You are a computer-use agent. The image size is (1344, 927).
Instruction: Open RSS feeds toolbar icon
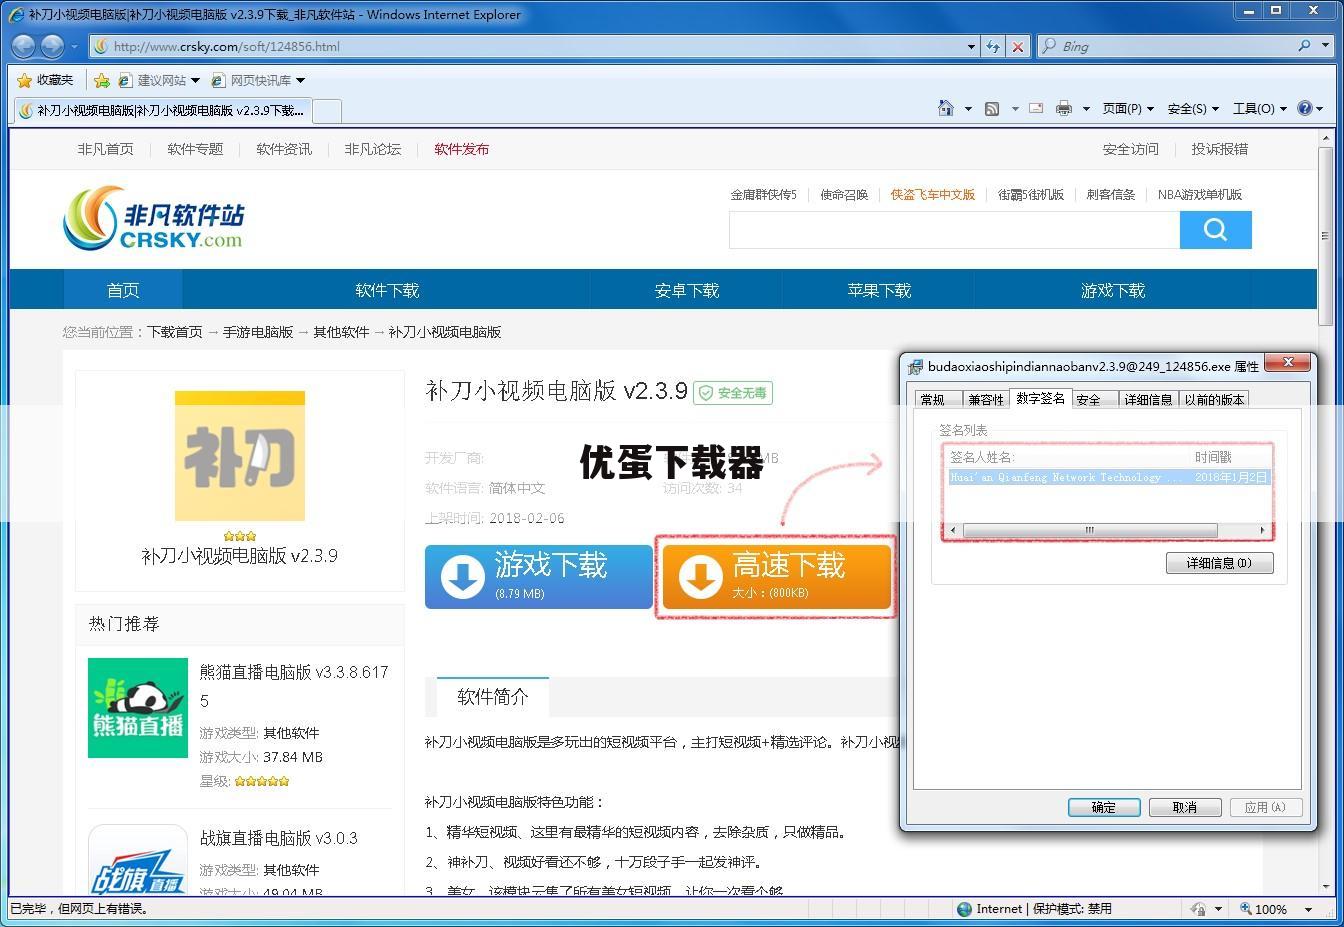point(991,108)
